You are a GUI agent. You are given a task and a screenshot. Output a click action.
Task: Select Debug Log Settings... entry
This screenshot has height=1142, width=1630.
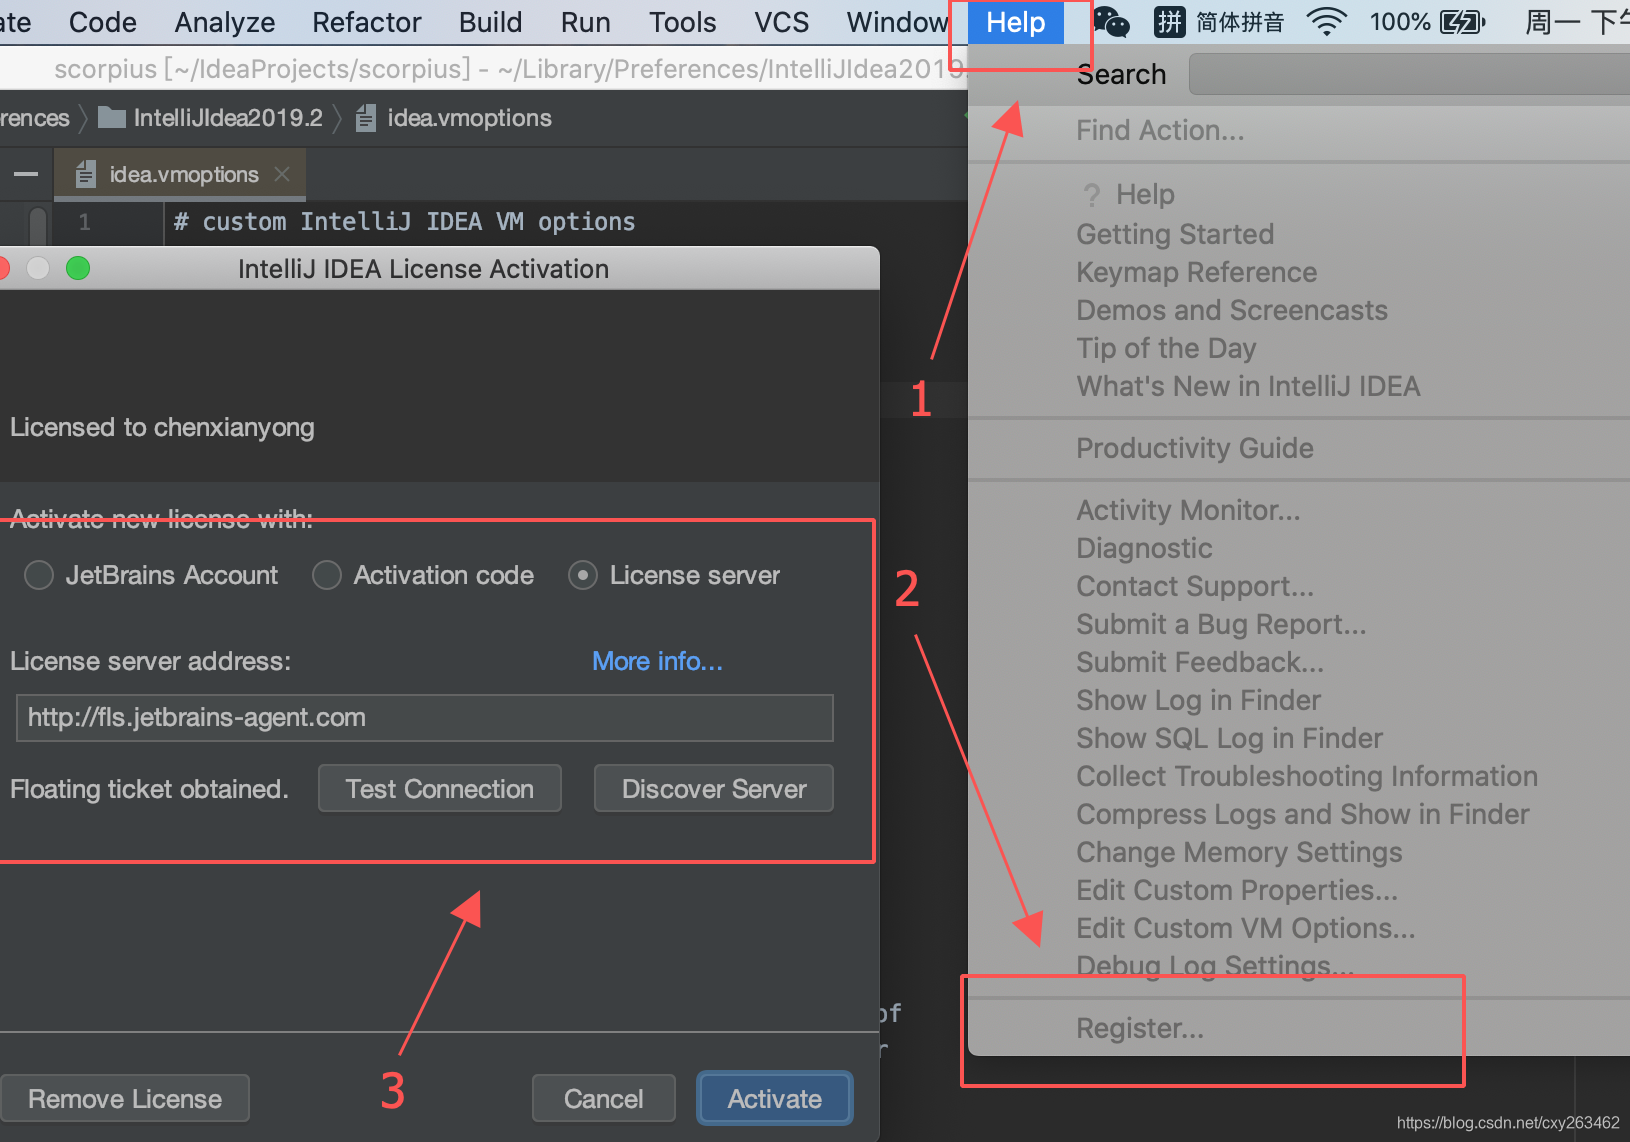point(1215,966)
